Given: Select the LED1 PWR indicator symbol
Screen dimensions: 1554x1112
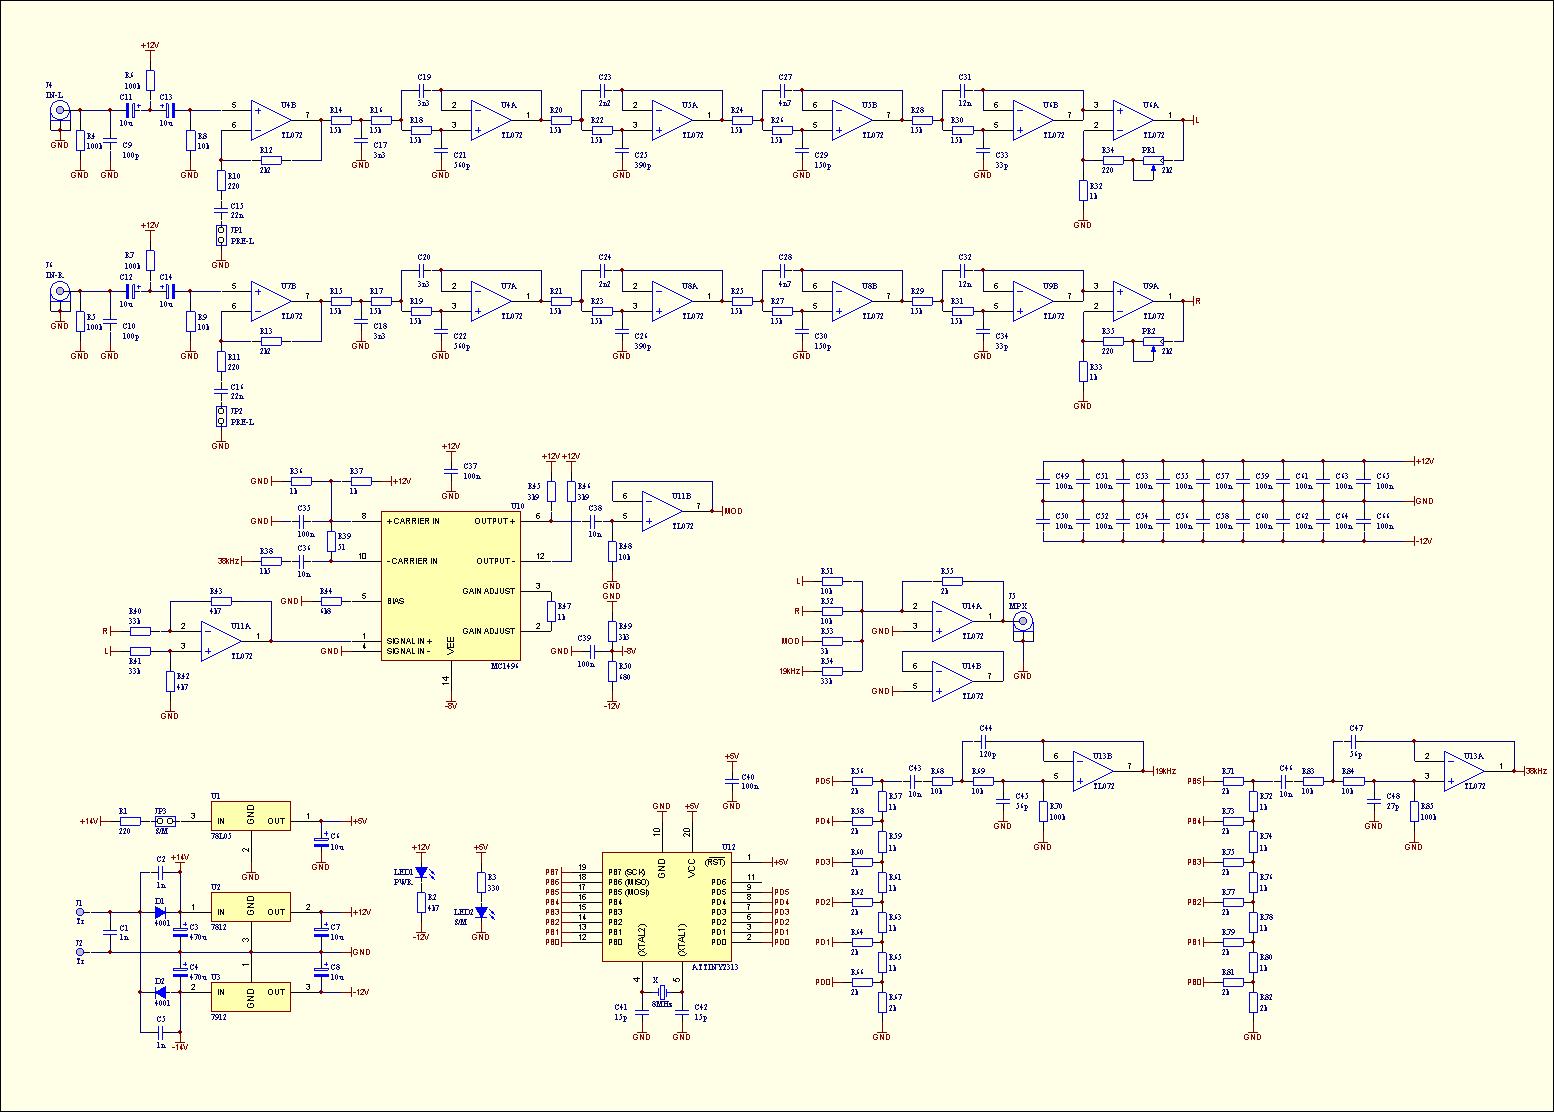Looking at the screenshot, I should (421, 872).
